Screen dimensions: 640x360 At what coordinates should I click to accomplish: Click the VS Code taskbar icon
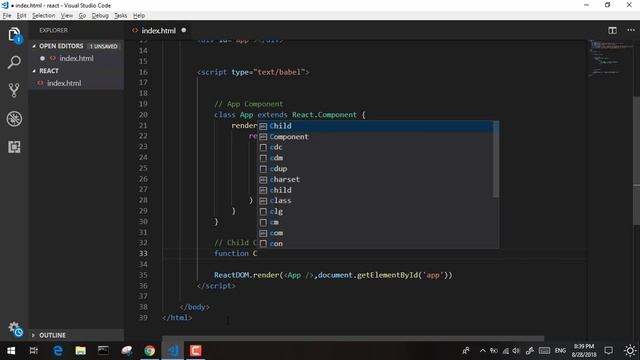tap(173, 351)
